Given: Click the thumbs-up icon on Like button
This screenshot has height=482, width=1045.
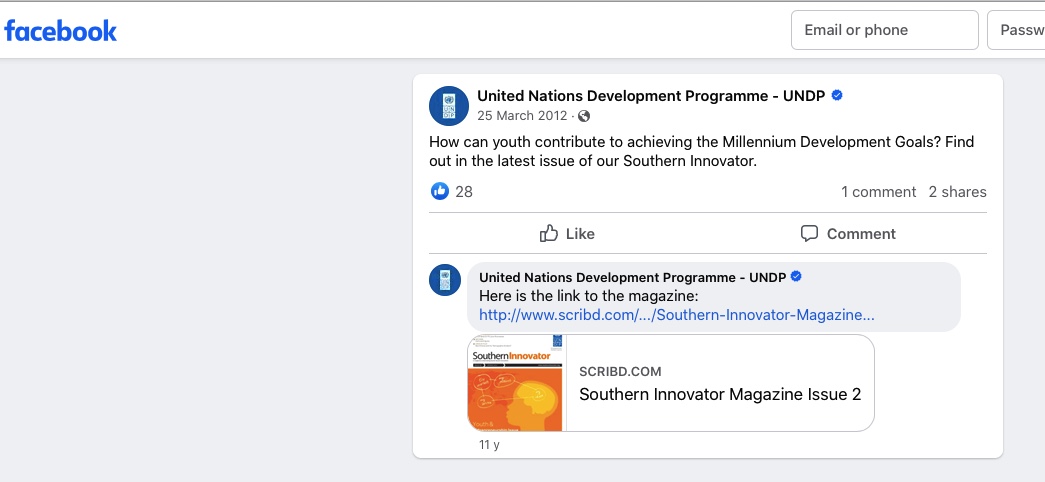Looking at the screenshot, I should (549, 234).
